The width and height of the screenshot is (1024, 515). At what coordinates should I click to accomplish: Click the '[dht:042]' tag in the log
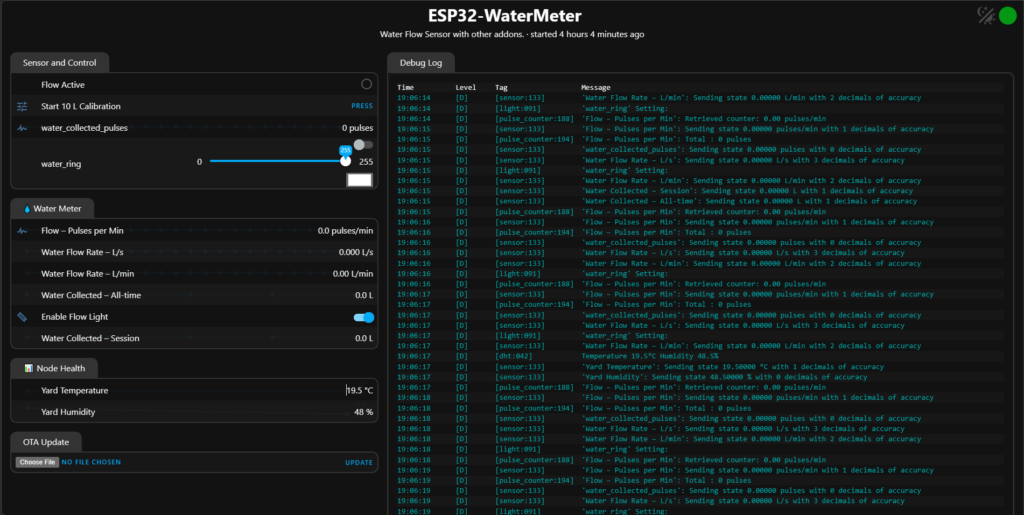(513, 356)
